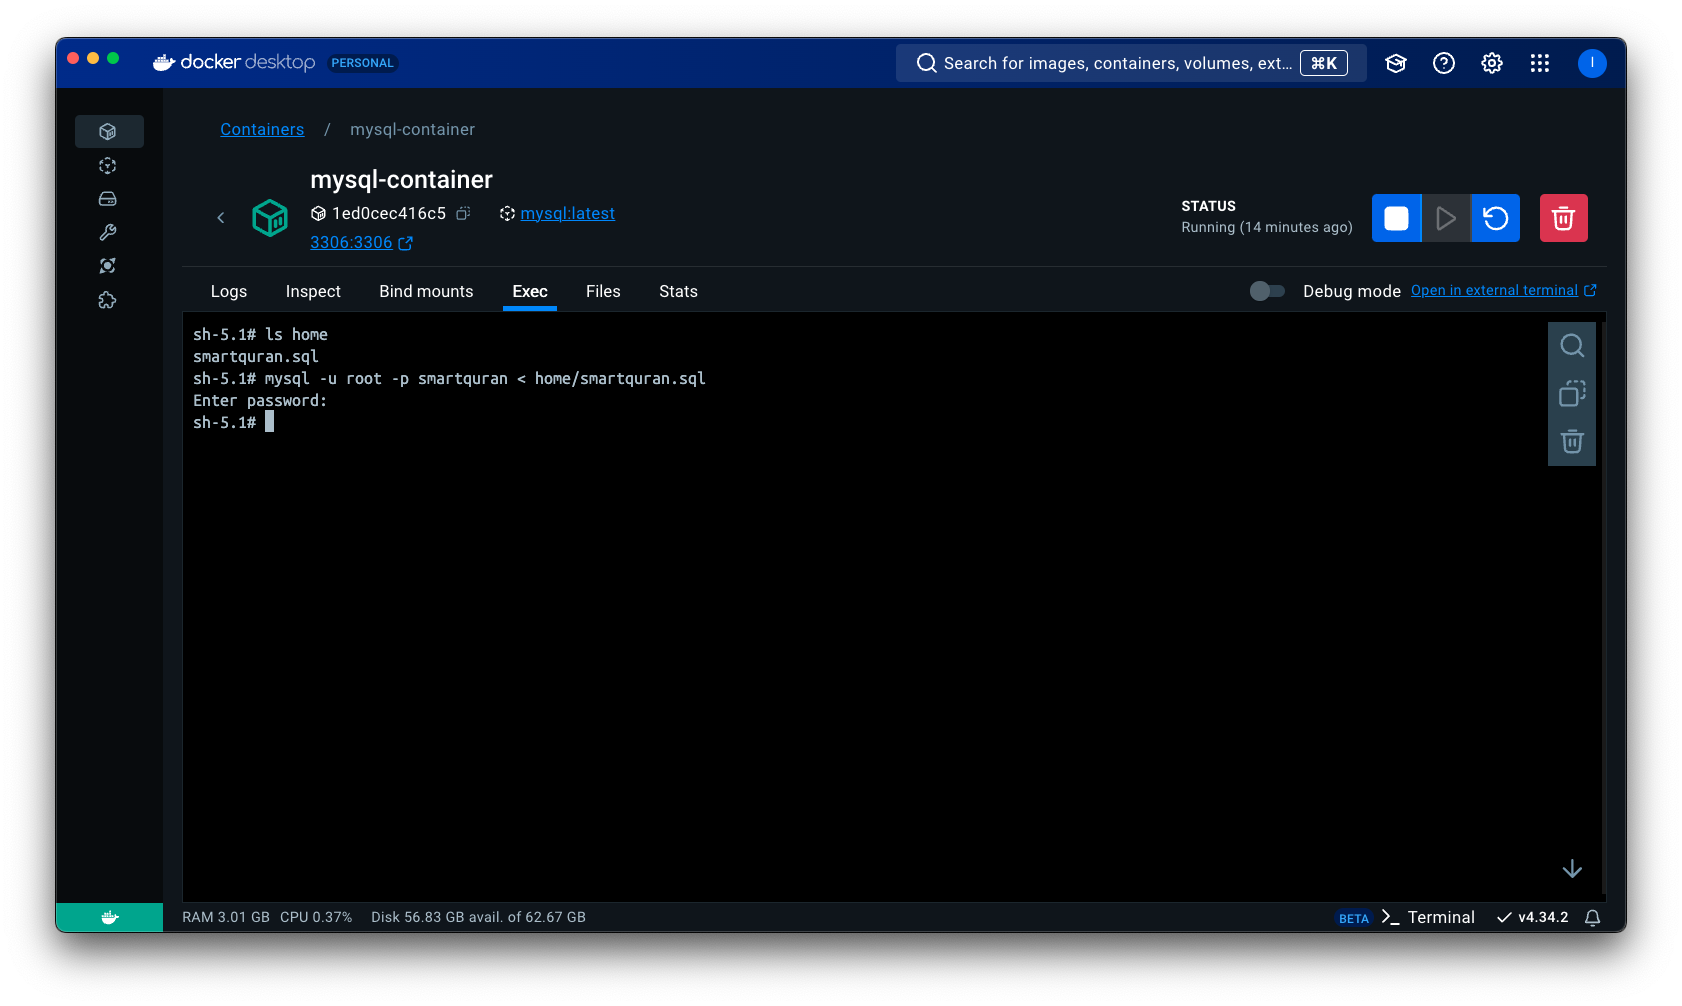
Task: Open the mysql:latest image link
Action: (x=568, y=213)
